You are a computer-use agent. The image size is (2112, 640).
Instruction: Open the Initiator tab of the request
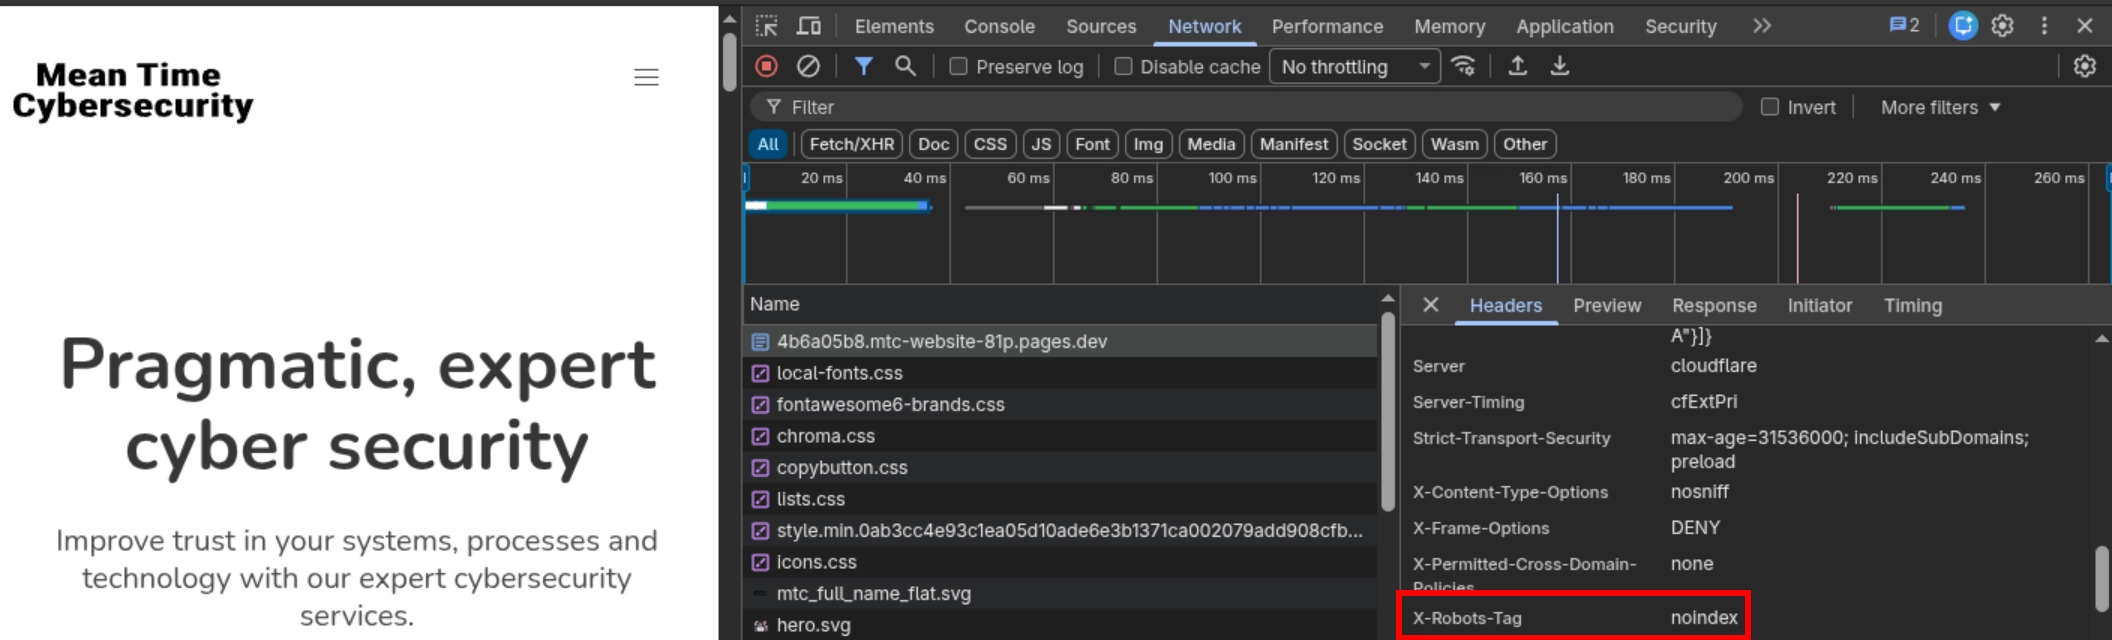[x=1820, y=305]
